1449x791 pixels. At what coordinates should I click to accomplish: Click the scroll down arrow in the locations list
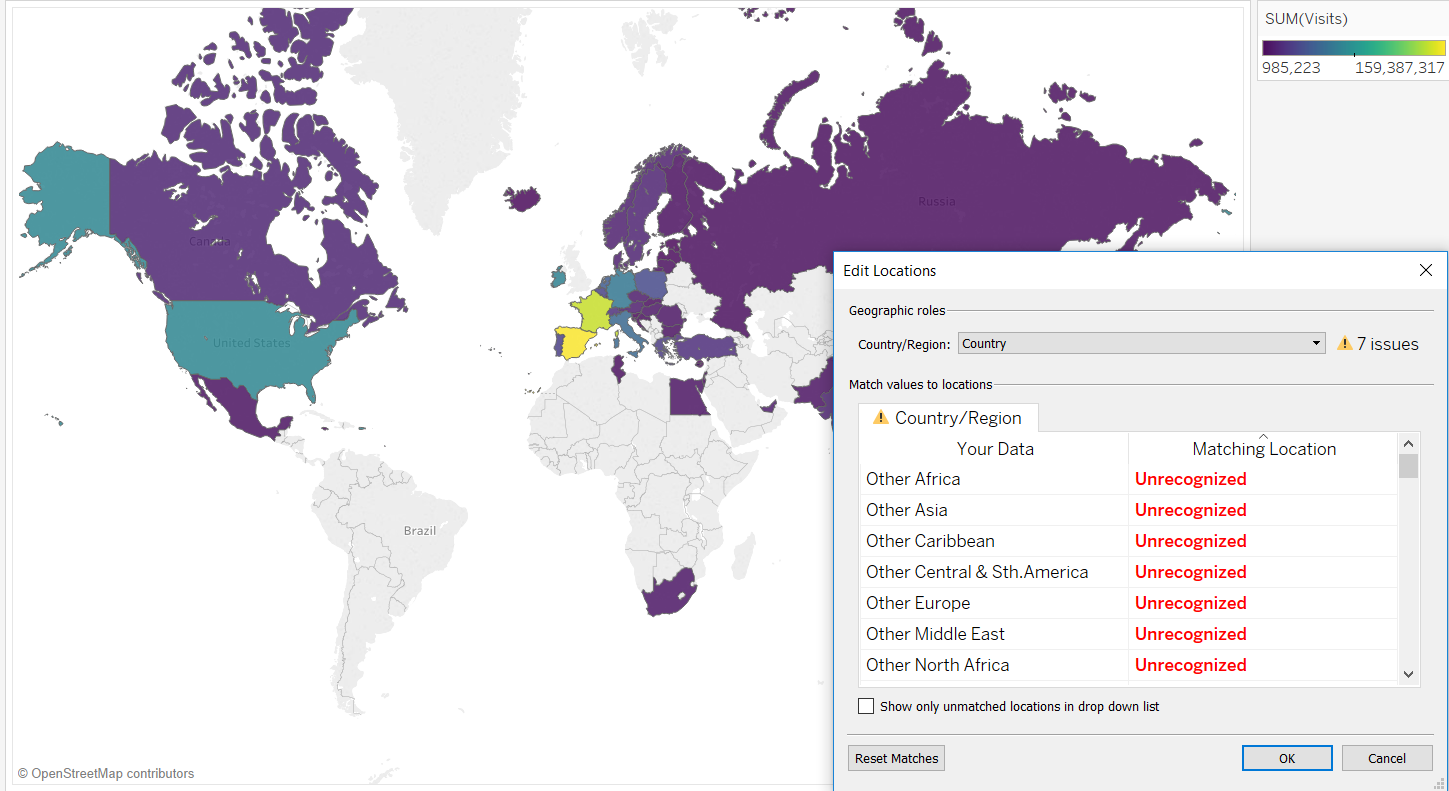point(1408,674)
